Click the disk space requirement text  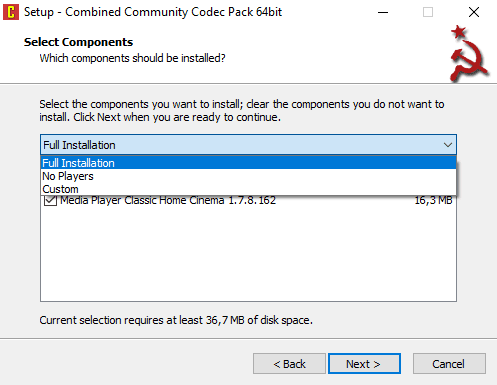176,320
